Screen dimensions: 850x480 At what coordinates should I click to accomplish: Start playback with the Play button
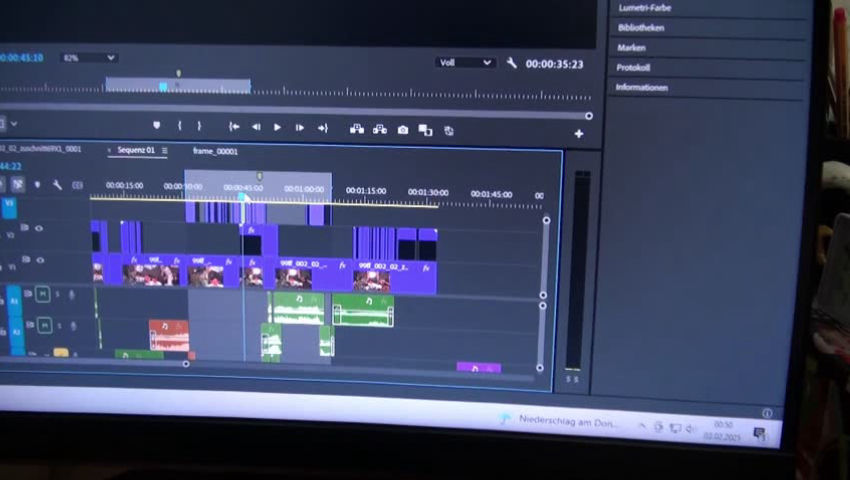[277, 127]
